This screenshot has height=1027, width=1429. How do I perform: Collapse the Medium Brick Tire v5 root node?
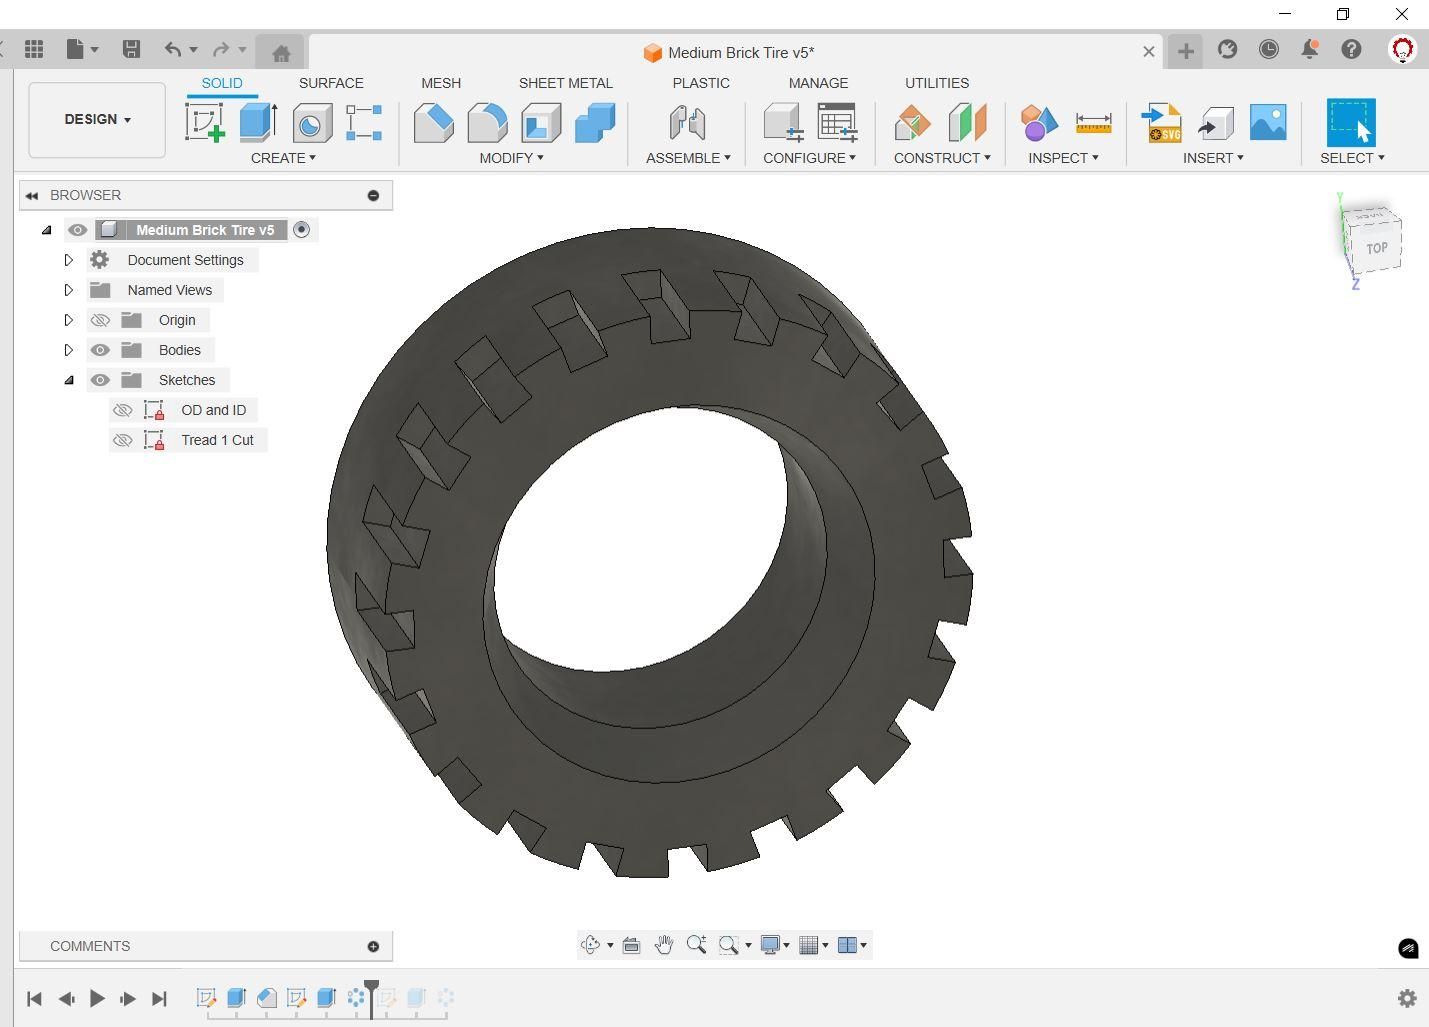pyautogui.click(x=46, y=230)
